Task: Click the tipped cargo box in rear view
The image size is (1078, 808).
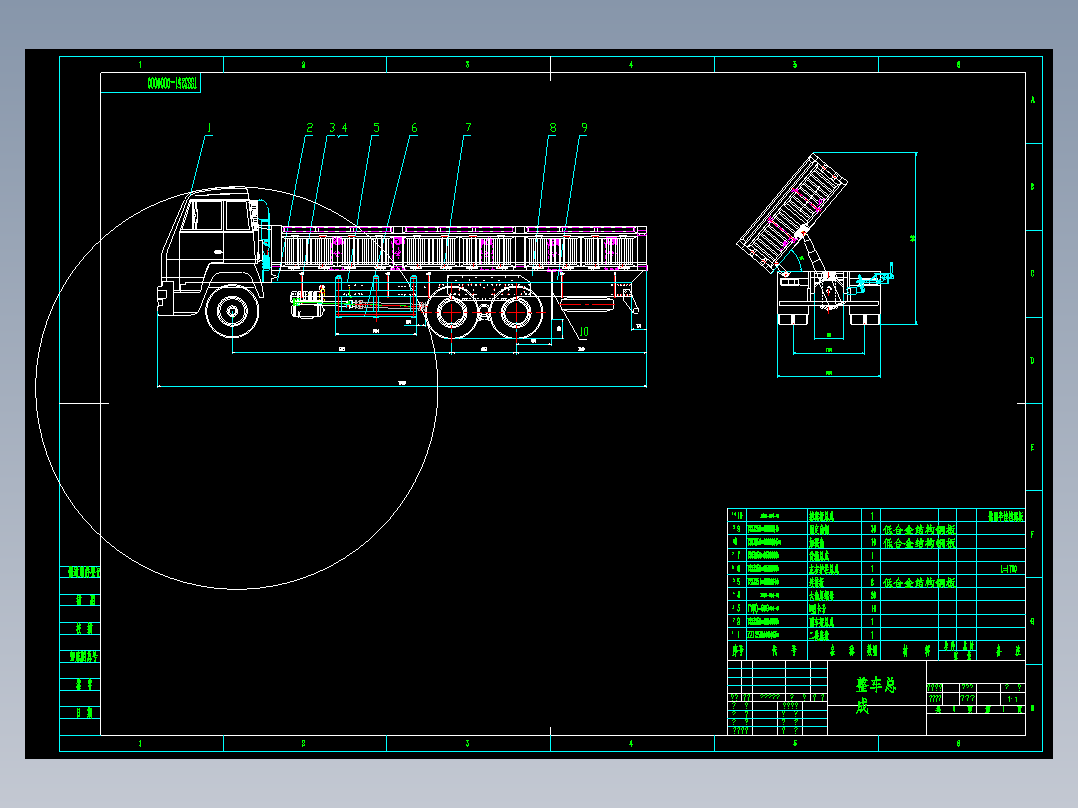Action: coord(792,212)
